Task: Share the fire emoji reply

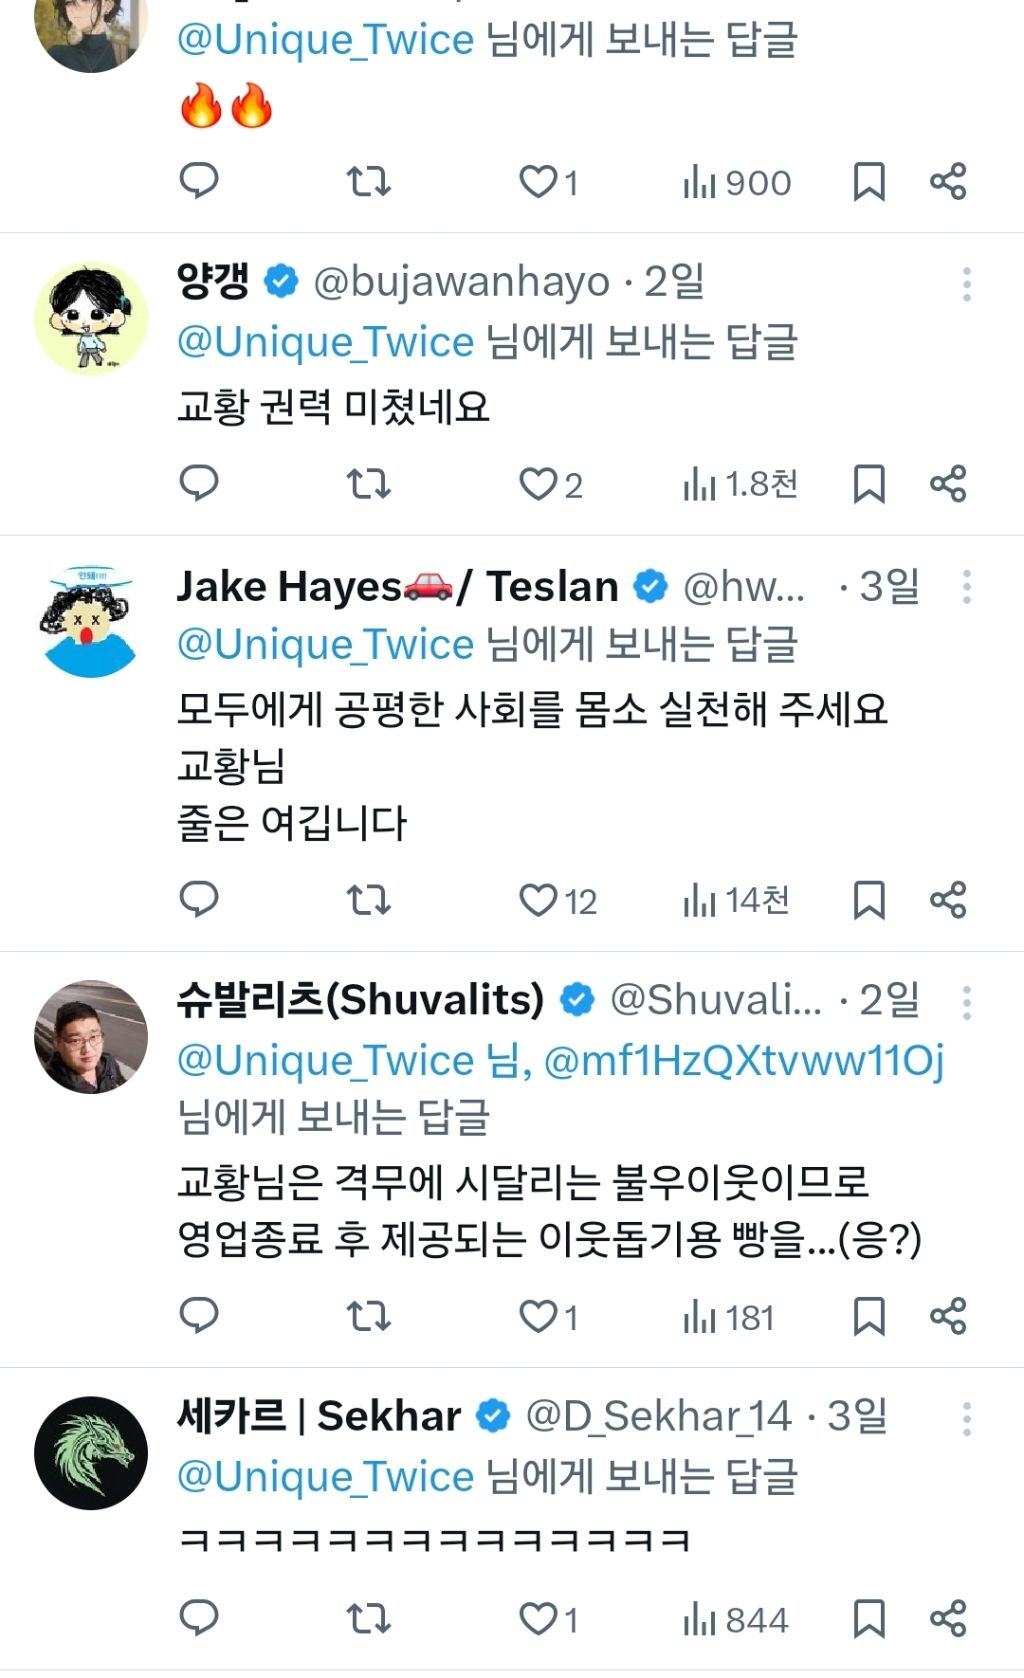Action: tap(948, 182)
